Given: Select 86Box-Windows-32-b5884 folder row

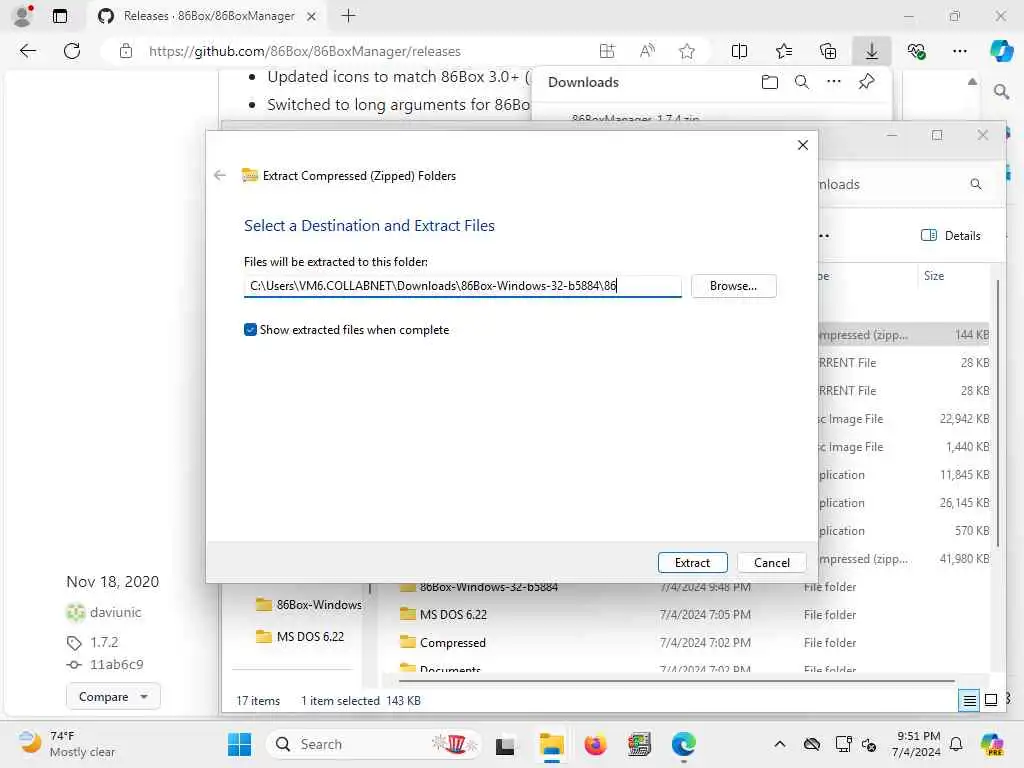Looking at the screenshot, I should coord(488,587).
